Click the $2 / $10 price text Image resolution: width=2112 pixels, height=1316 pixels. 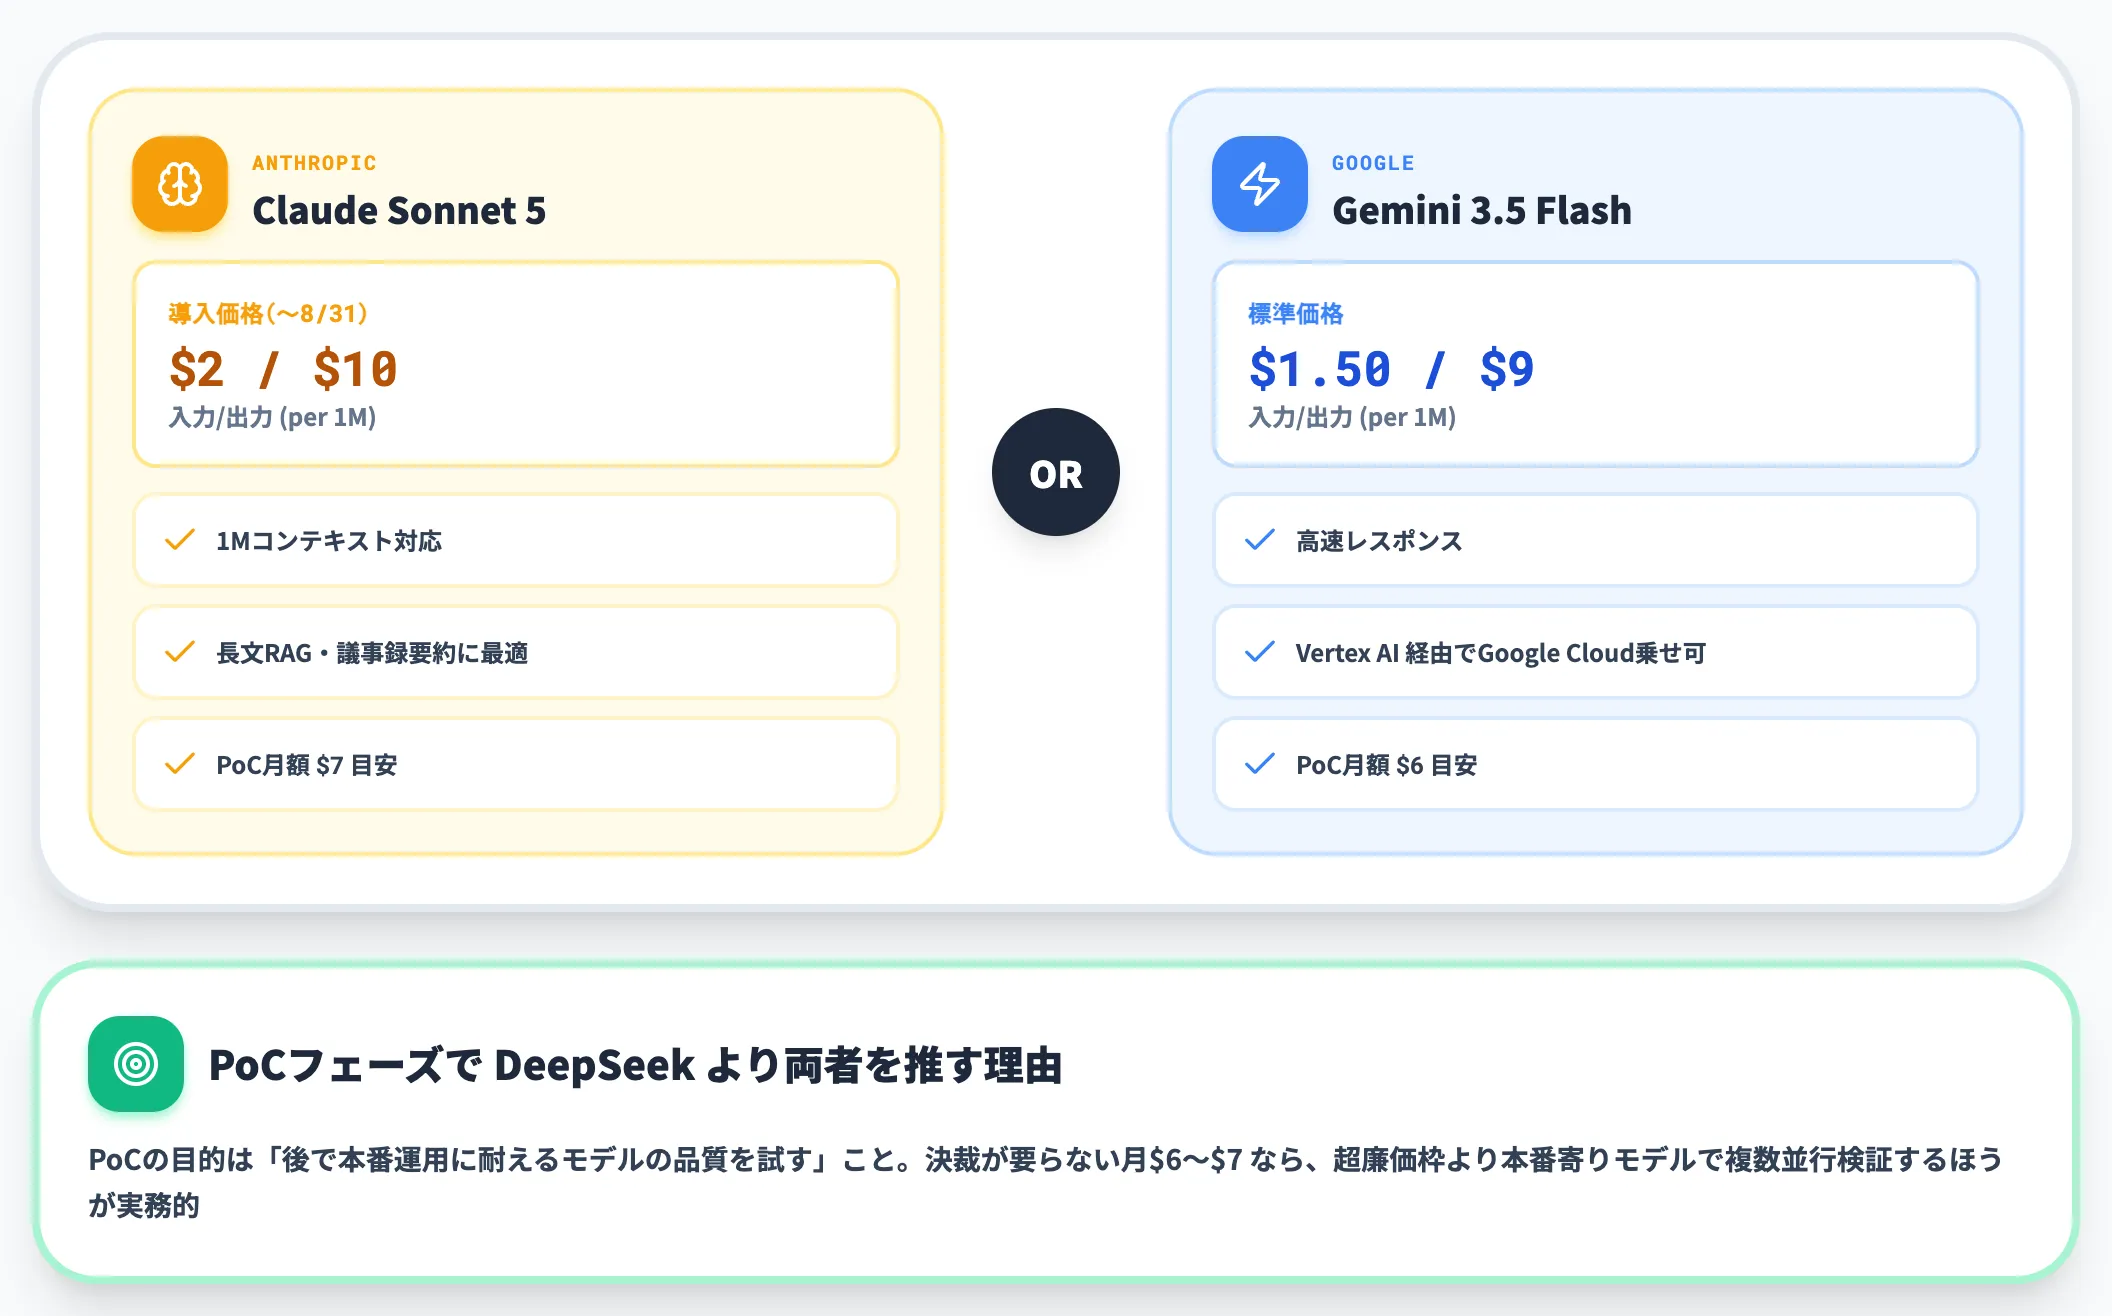pos(283,369)
